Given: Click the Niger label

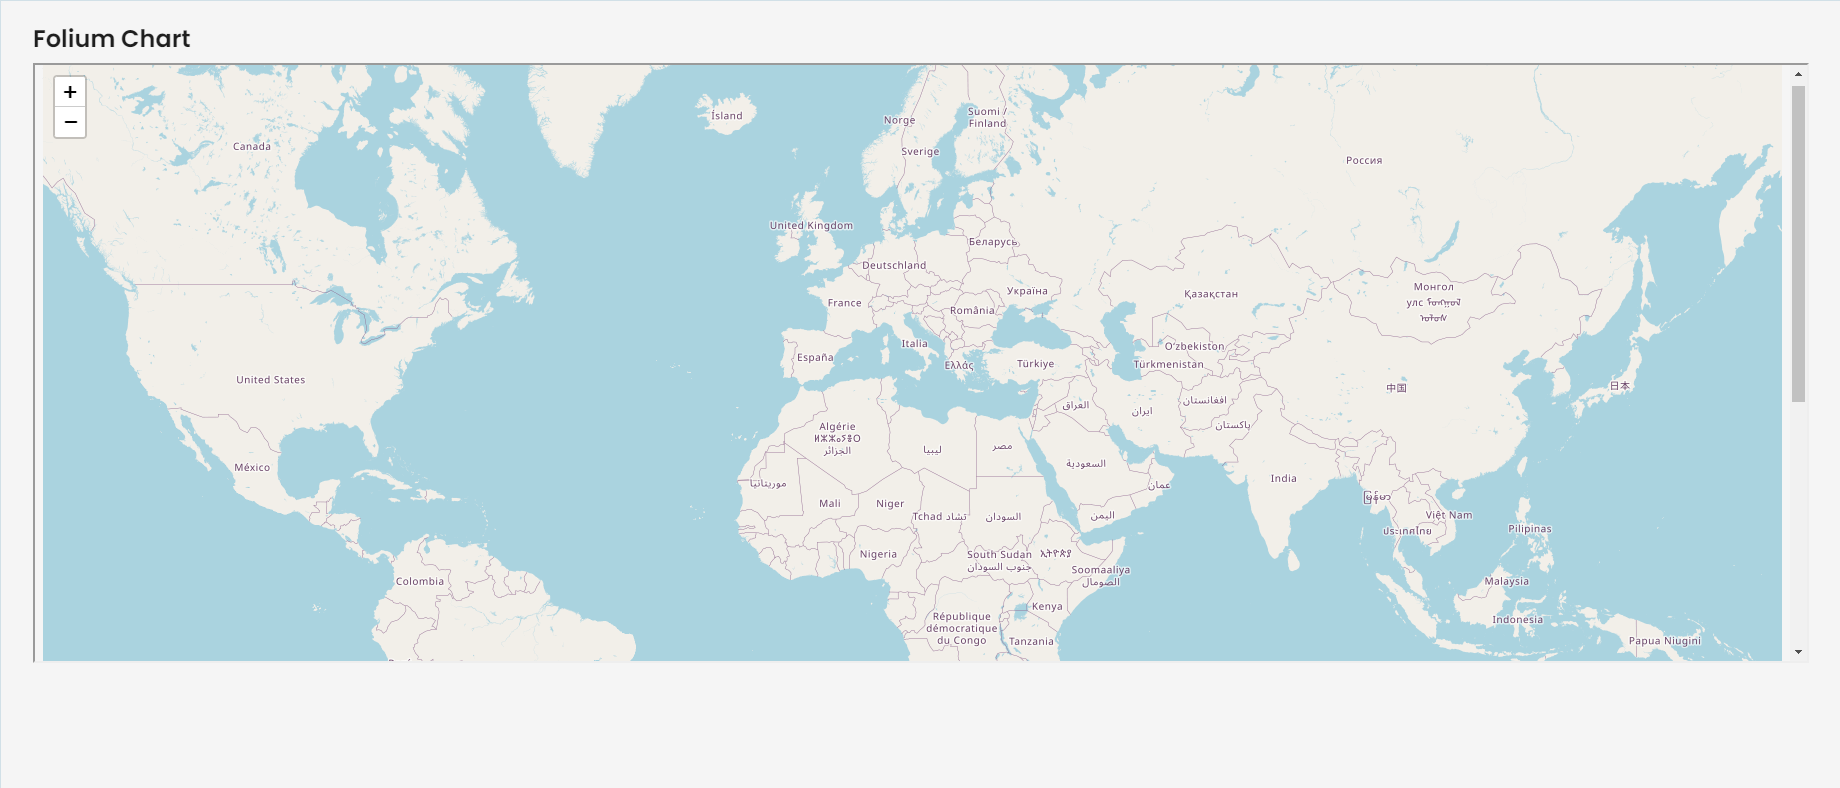Looking at the screenshot, I should click(890, 505).
